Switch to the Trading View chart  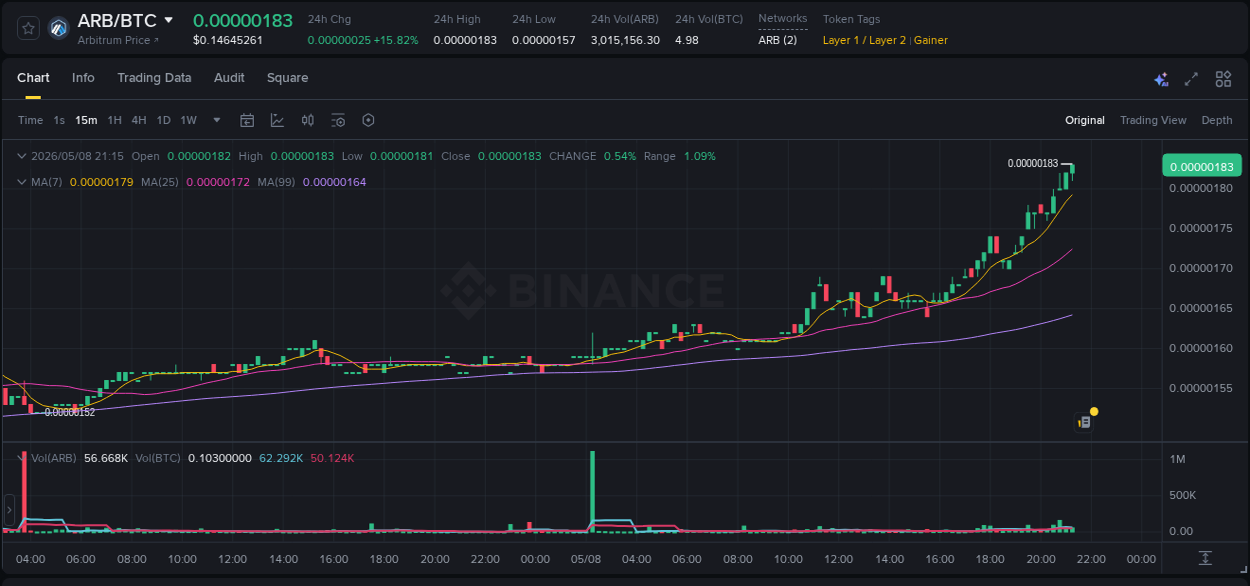1153,120
